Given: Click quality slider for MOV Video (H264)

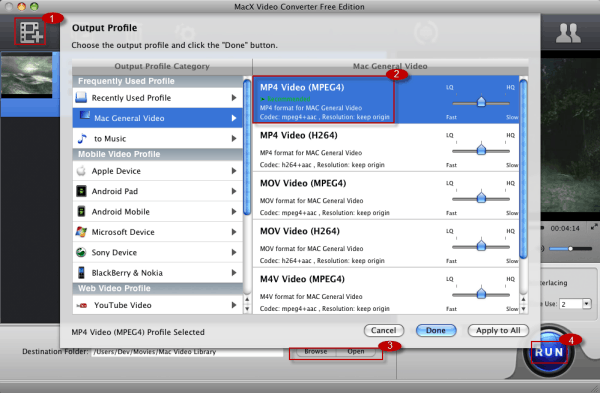Looking at the screenshot, I should pyautogui.click(x=481, y=246).
